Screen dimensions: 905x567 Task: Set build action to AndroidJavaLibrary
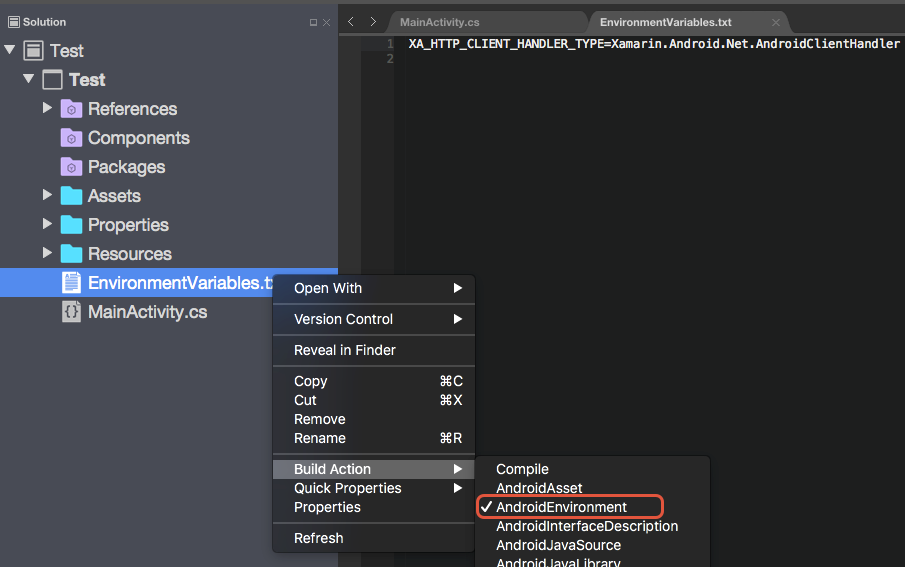(x=593, y=562)
